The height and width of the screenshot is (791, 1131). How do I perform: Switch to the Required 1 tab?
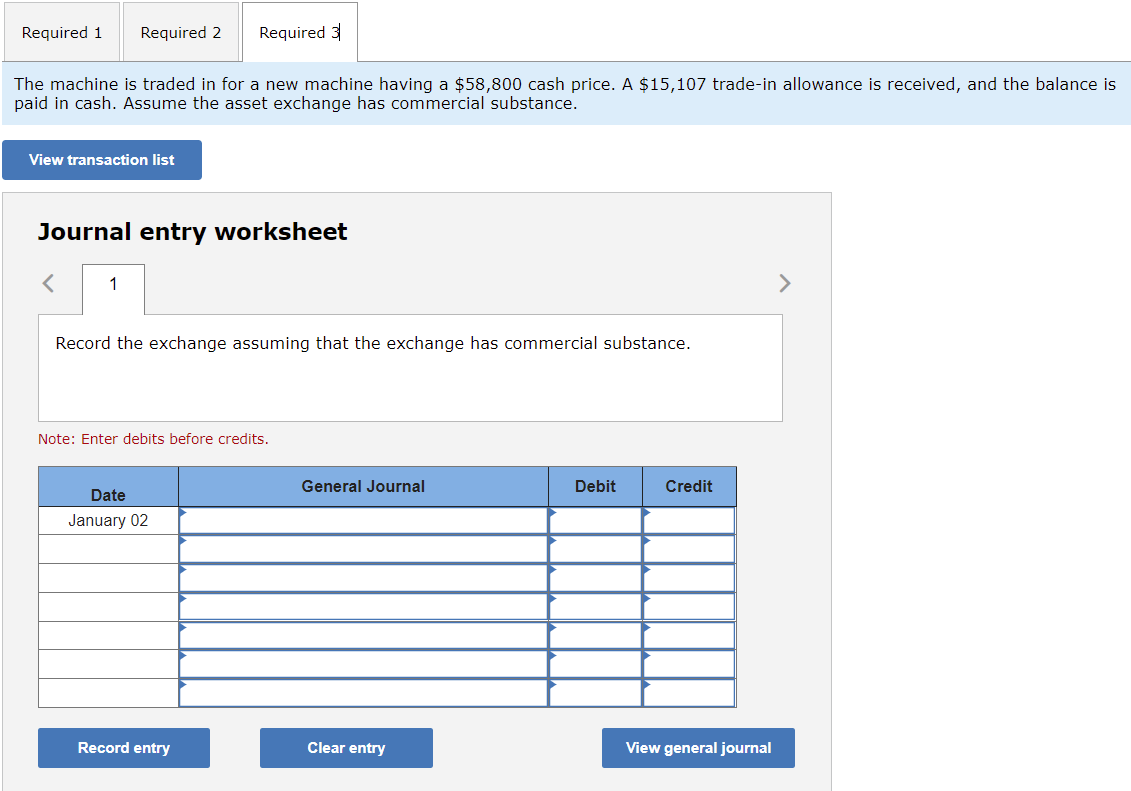pyautogui.click(x=62, y=31)
